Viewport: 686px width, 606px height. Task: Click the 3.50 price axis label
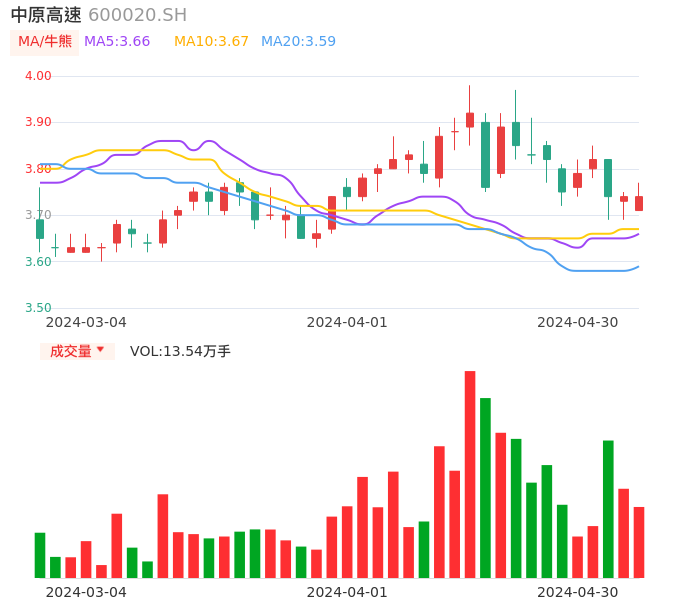[x=38, y=308]
